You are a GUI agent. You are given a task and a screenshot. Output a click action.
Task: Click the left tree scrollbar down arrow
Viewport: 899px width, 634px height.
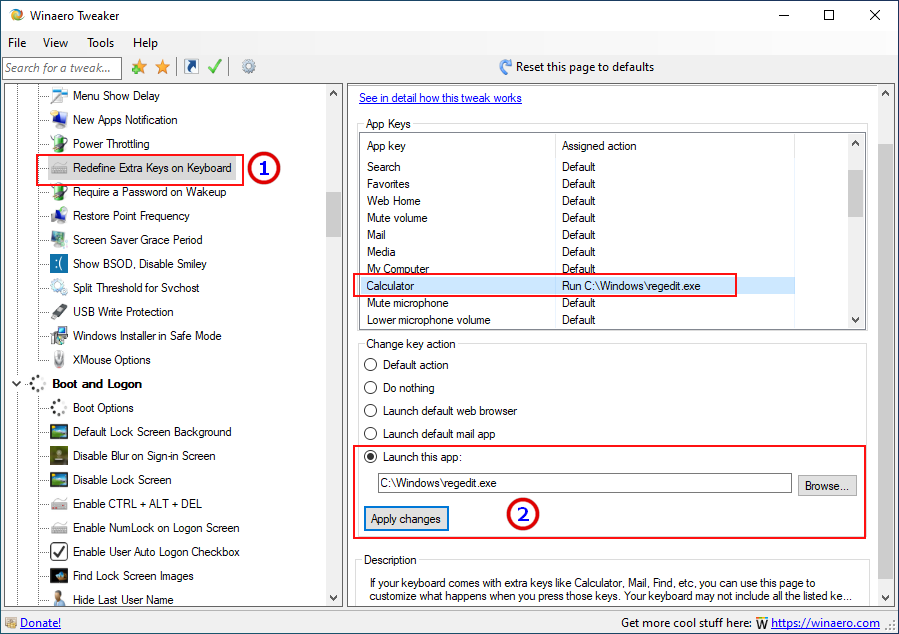(334, 598)
